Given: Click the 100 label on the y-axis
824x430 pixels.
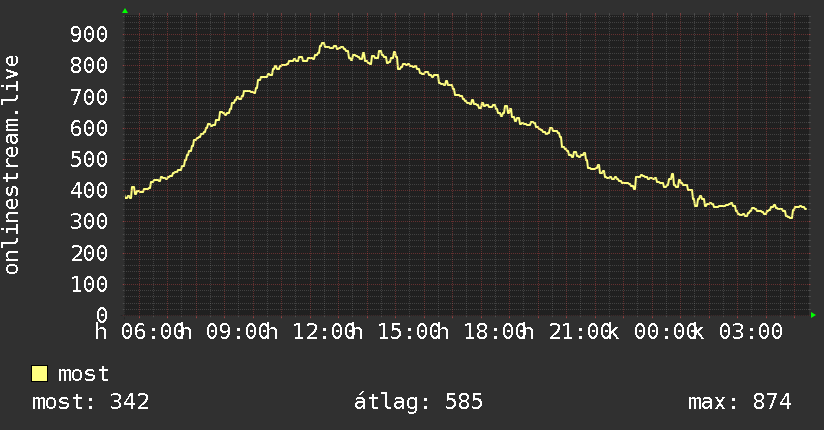Looking at the screenshot, I should coord(89,284).
